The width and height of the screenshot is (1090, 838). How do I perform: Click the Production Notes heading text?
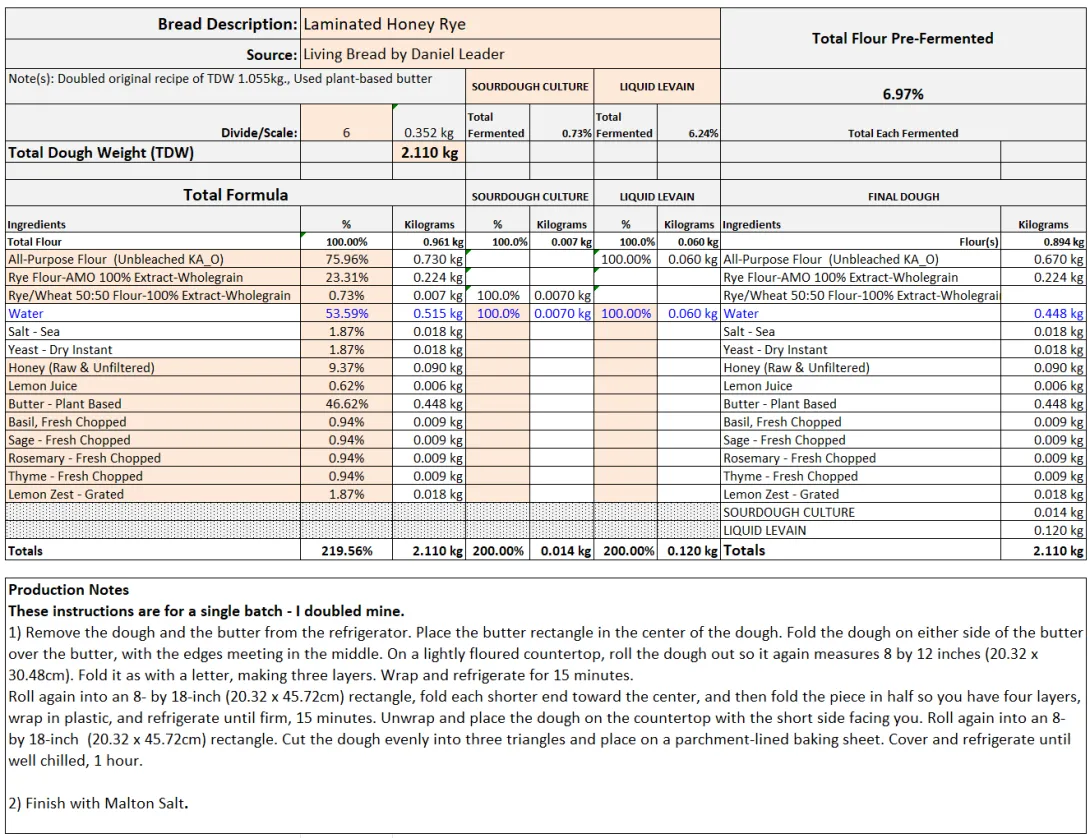pyautogui.click(x=69, y=590)
